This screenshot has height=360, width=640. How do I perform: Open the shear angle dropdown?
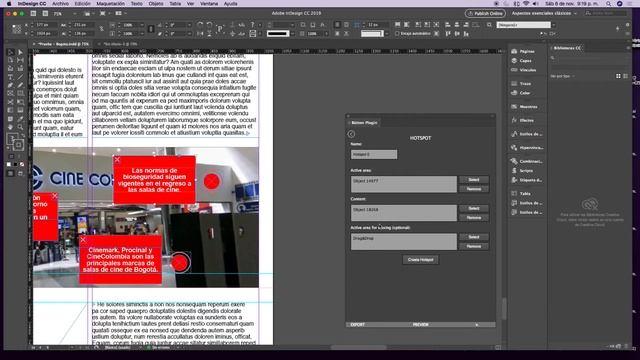(189, 33)
